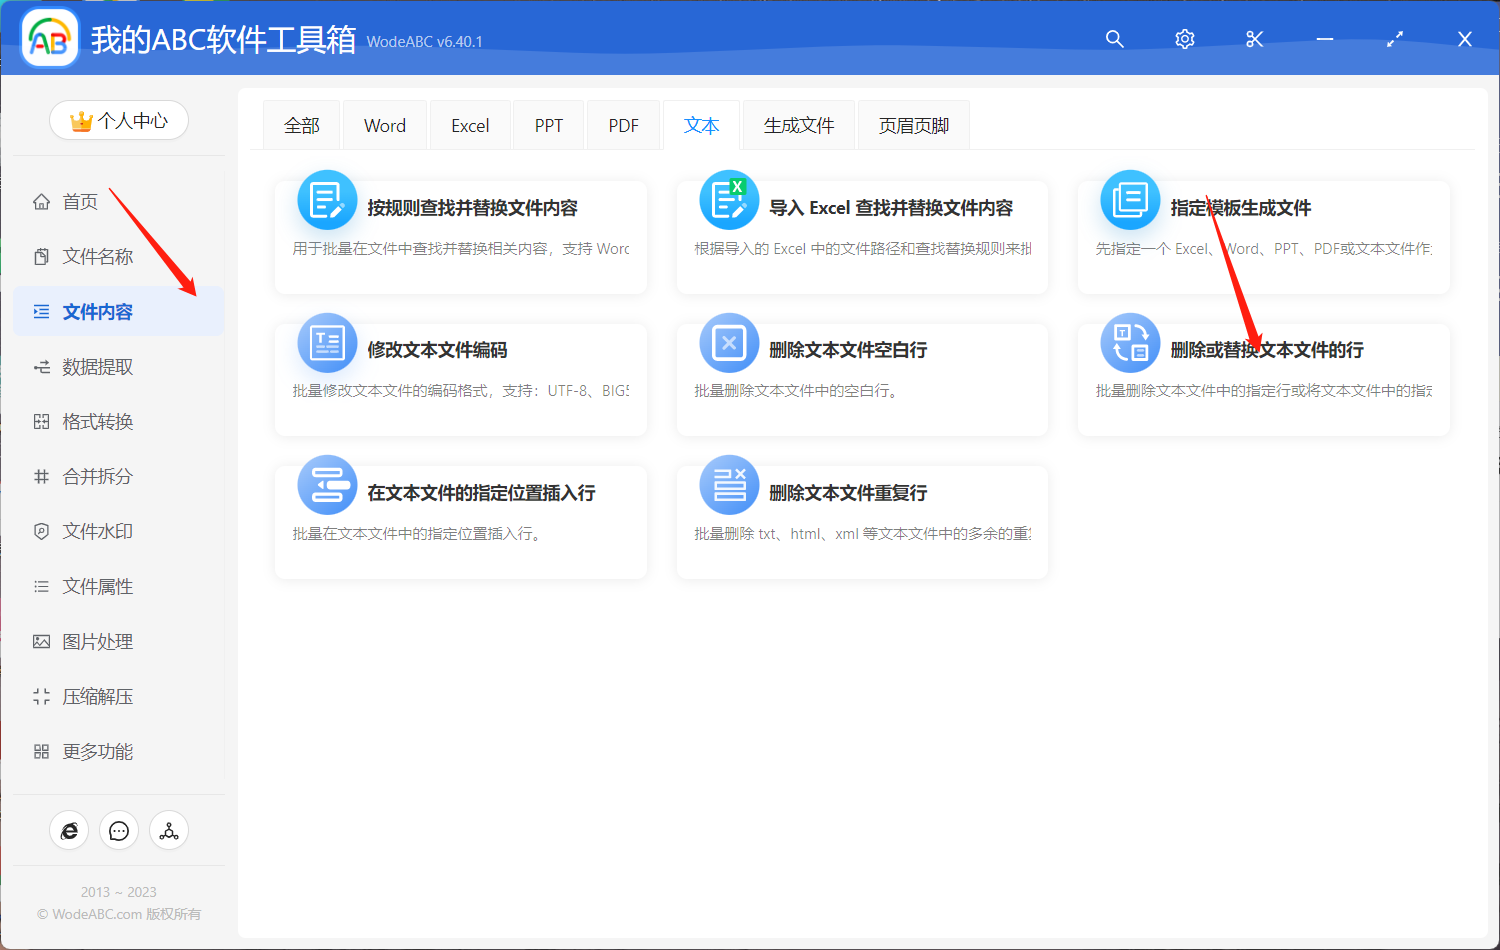Viewport: 1500px width, 950px height.
Task: Open the 删除文本文件重复行 tool
Action: (x=862, y=520)
